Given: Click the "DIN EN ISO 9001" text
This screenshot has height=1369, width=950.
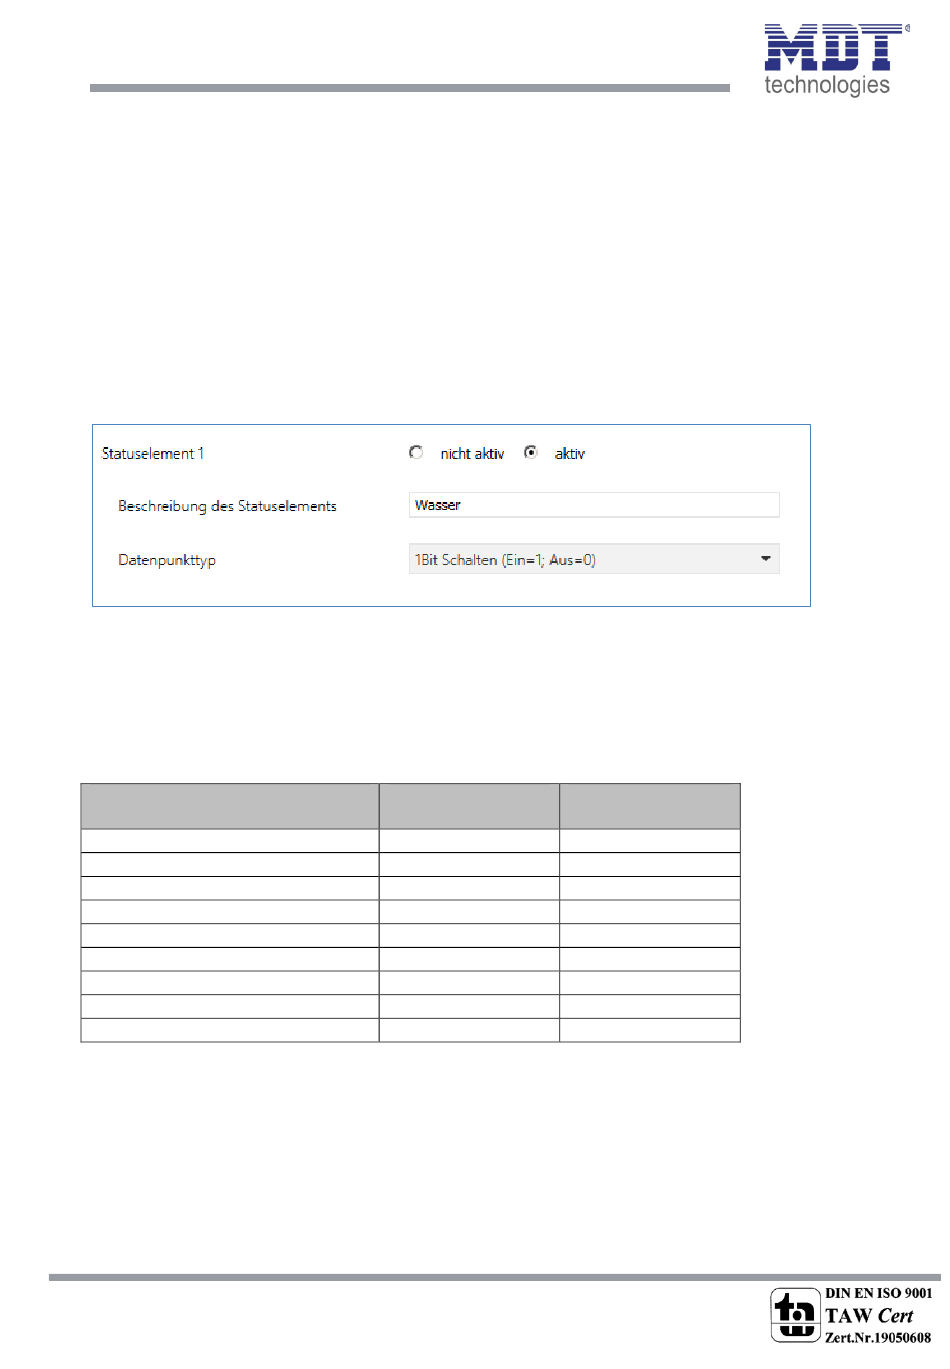Looking at the screenshot, I should [x=878, y=1293].
